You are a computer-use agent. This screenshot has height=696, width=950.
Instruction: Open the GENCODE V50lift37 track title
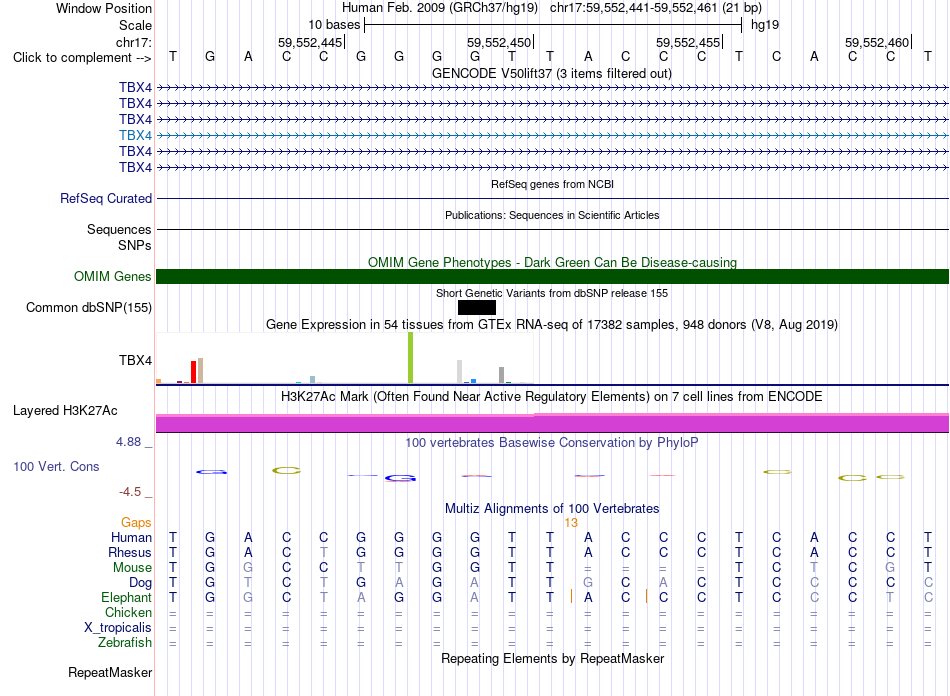(552, 74)
